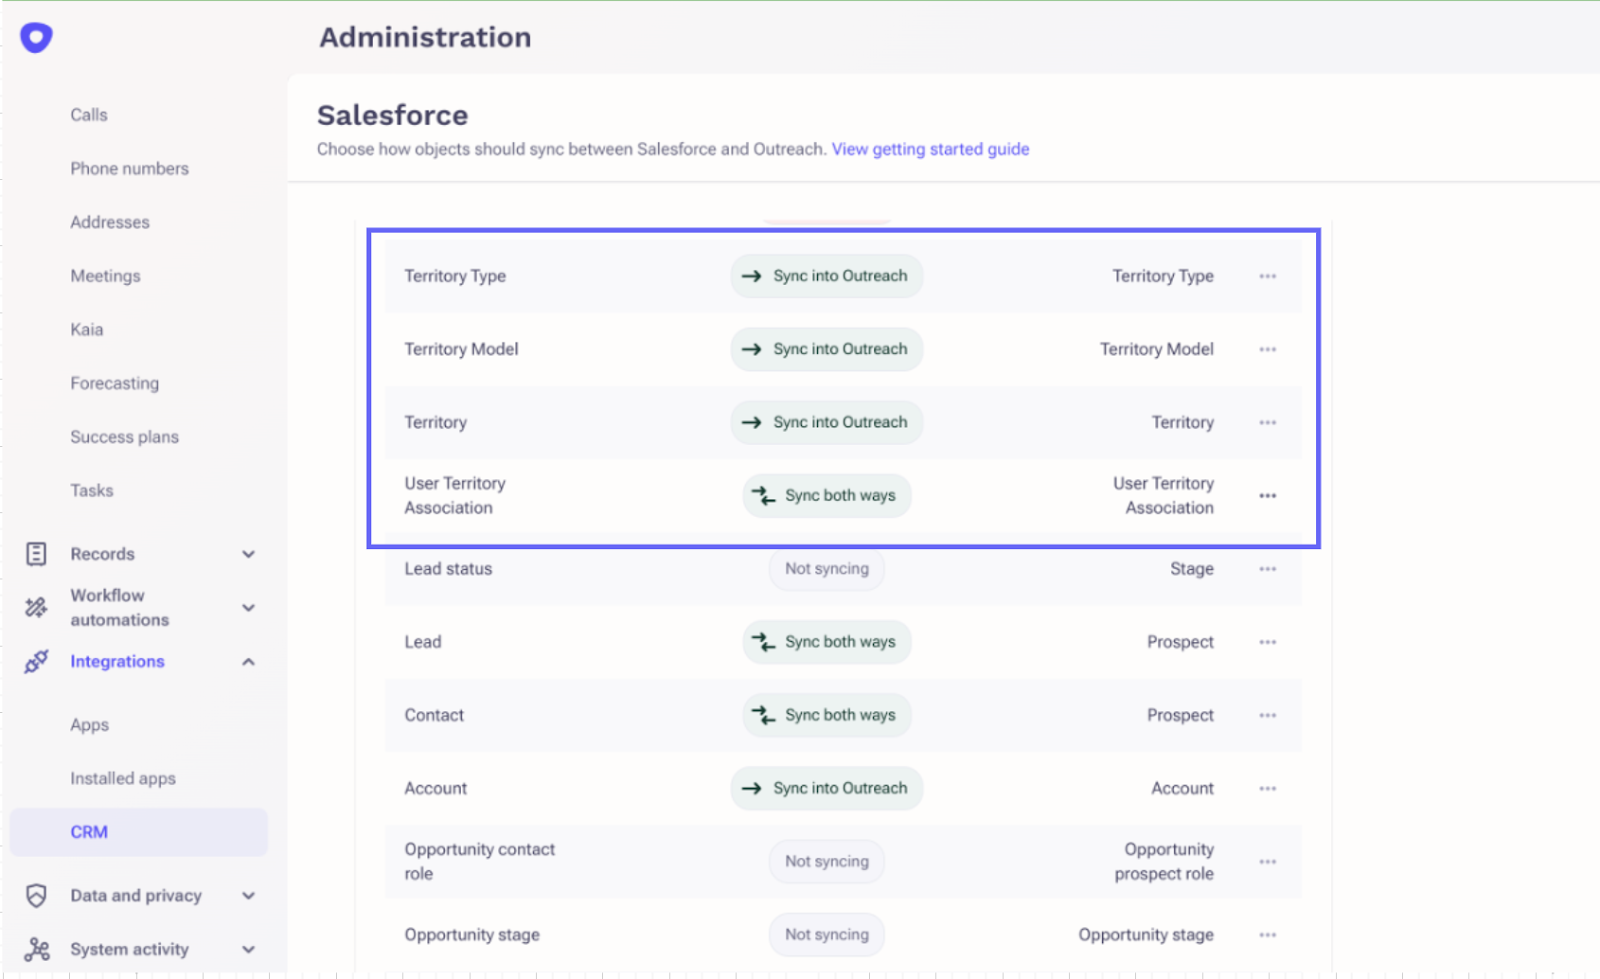Expand the Workflow automations chevron
The image size is (1600, 979).
click(x=249, y=607)
